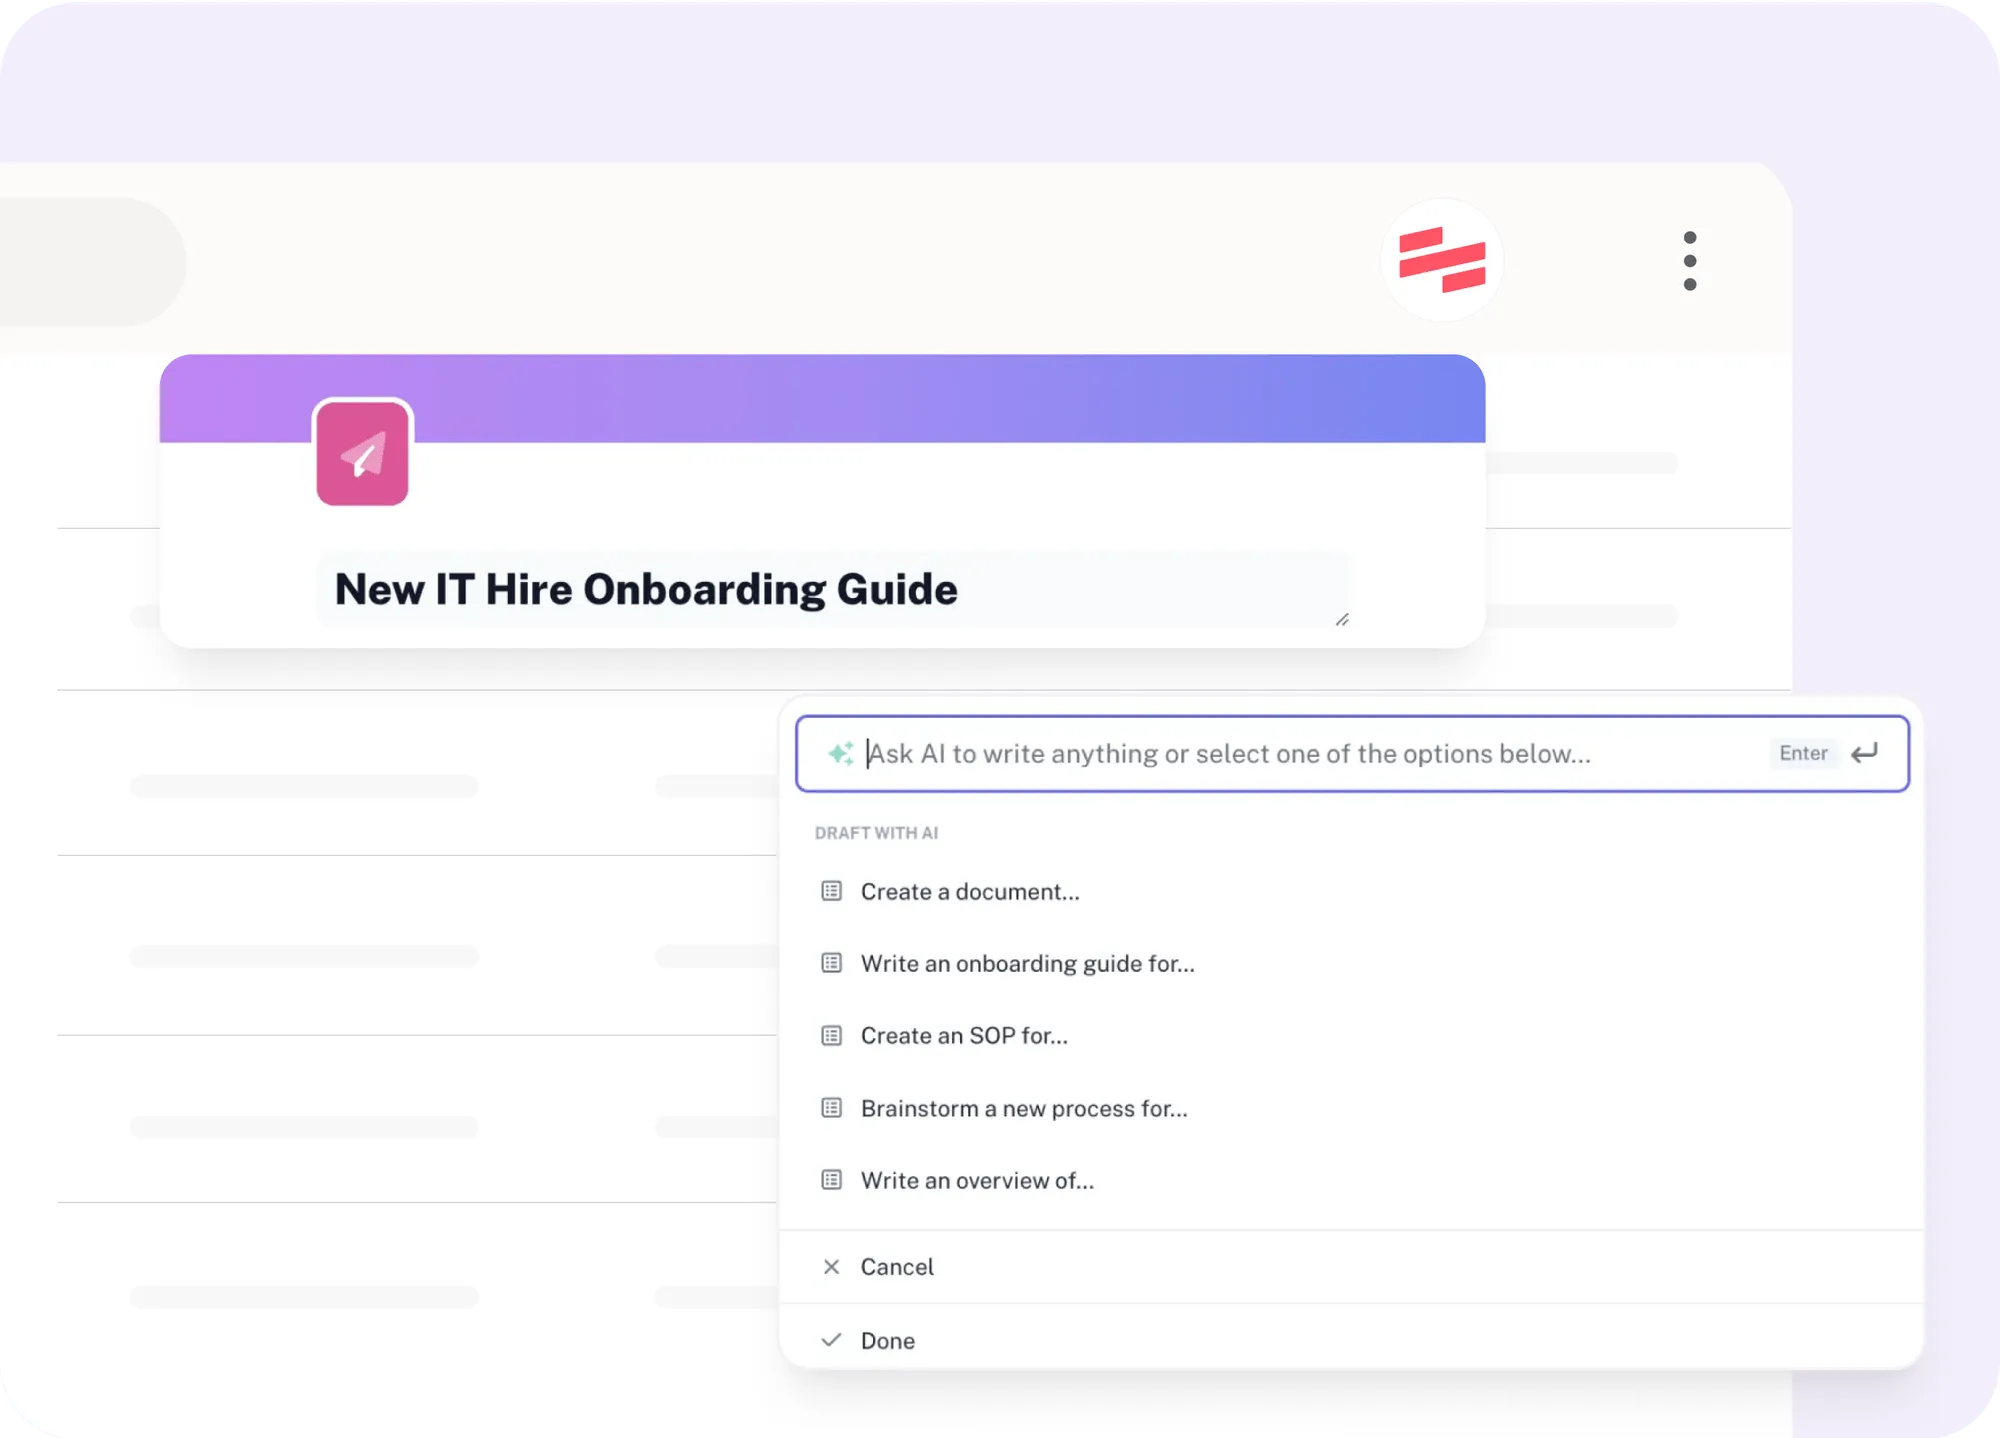Click the icon beside Write an overview of
The width and height of the screenshot is (2000, 1438).
coord(831,1180)
